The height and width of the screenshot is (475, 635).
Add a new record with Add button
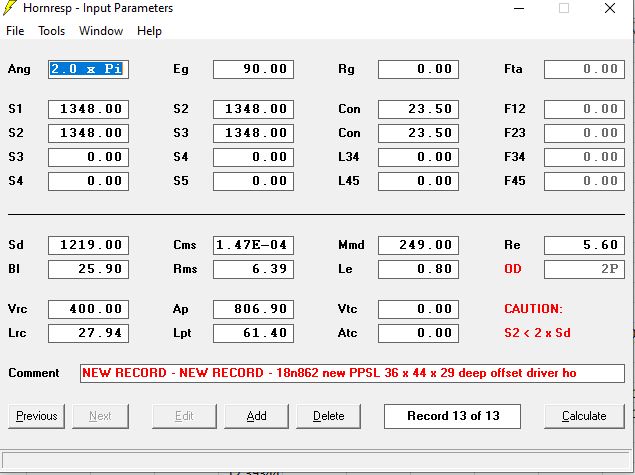(x=256, y=416)
